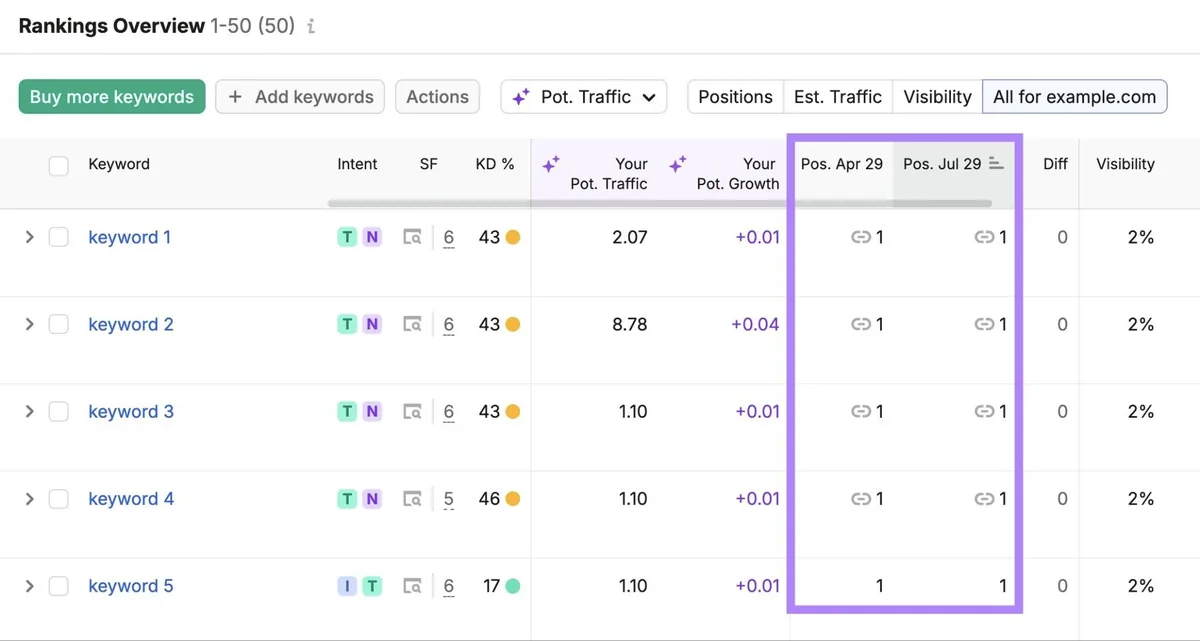This screenshot has height=641, width=1200.
Task: Click the sparkle icon beside Your Pot. Traffic header
Action: click(550, 164)
